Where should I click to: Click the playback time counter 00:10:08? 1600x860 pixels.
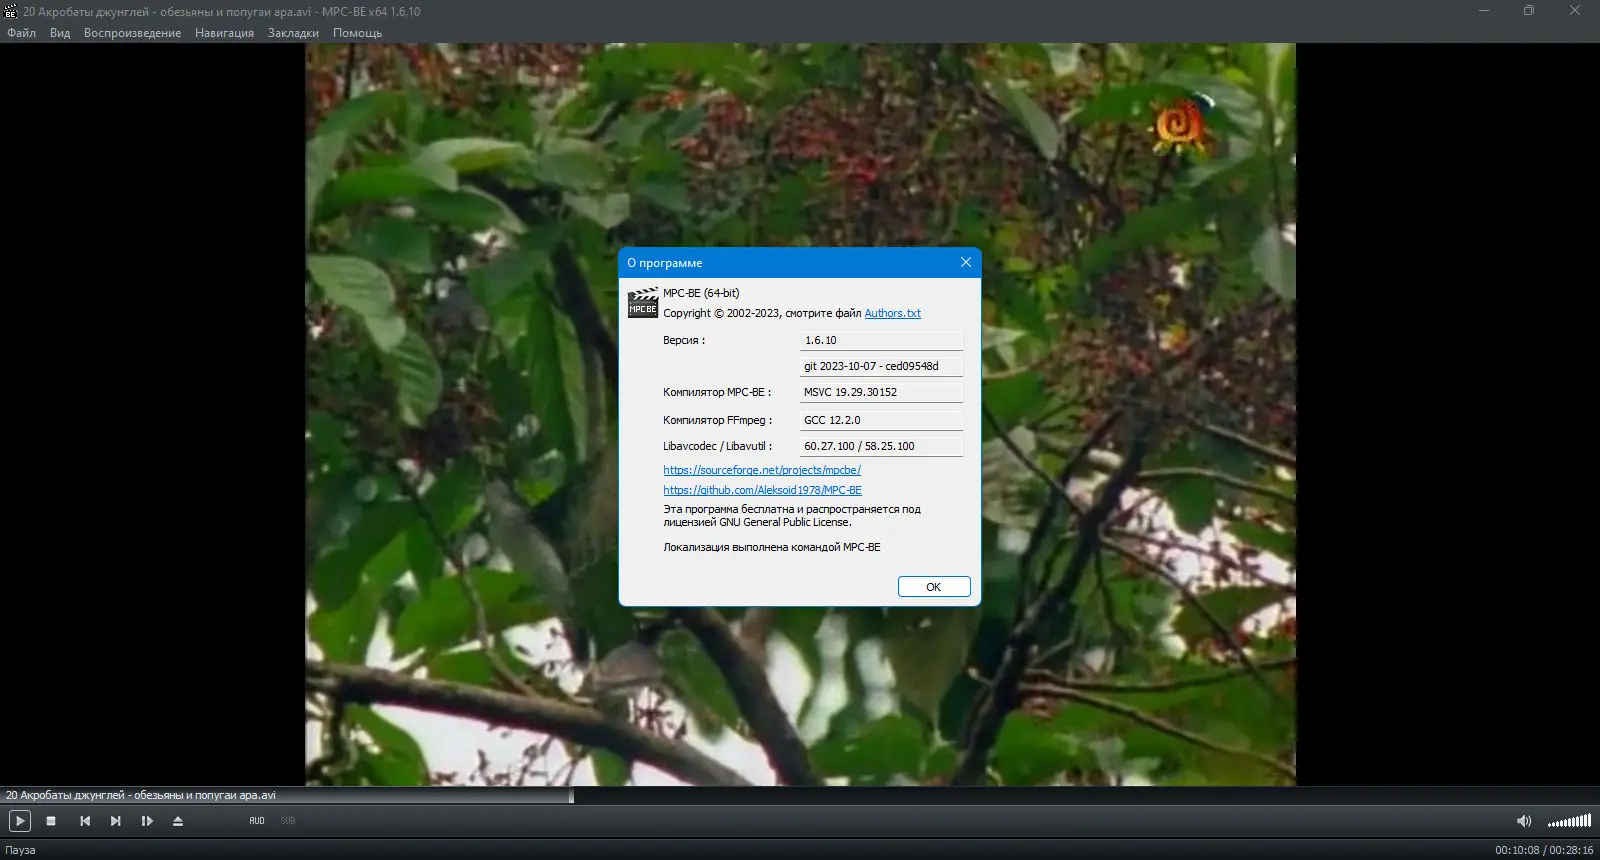click(1517, 850)
